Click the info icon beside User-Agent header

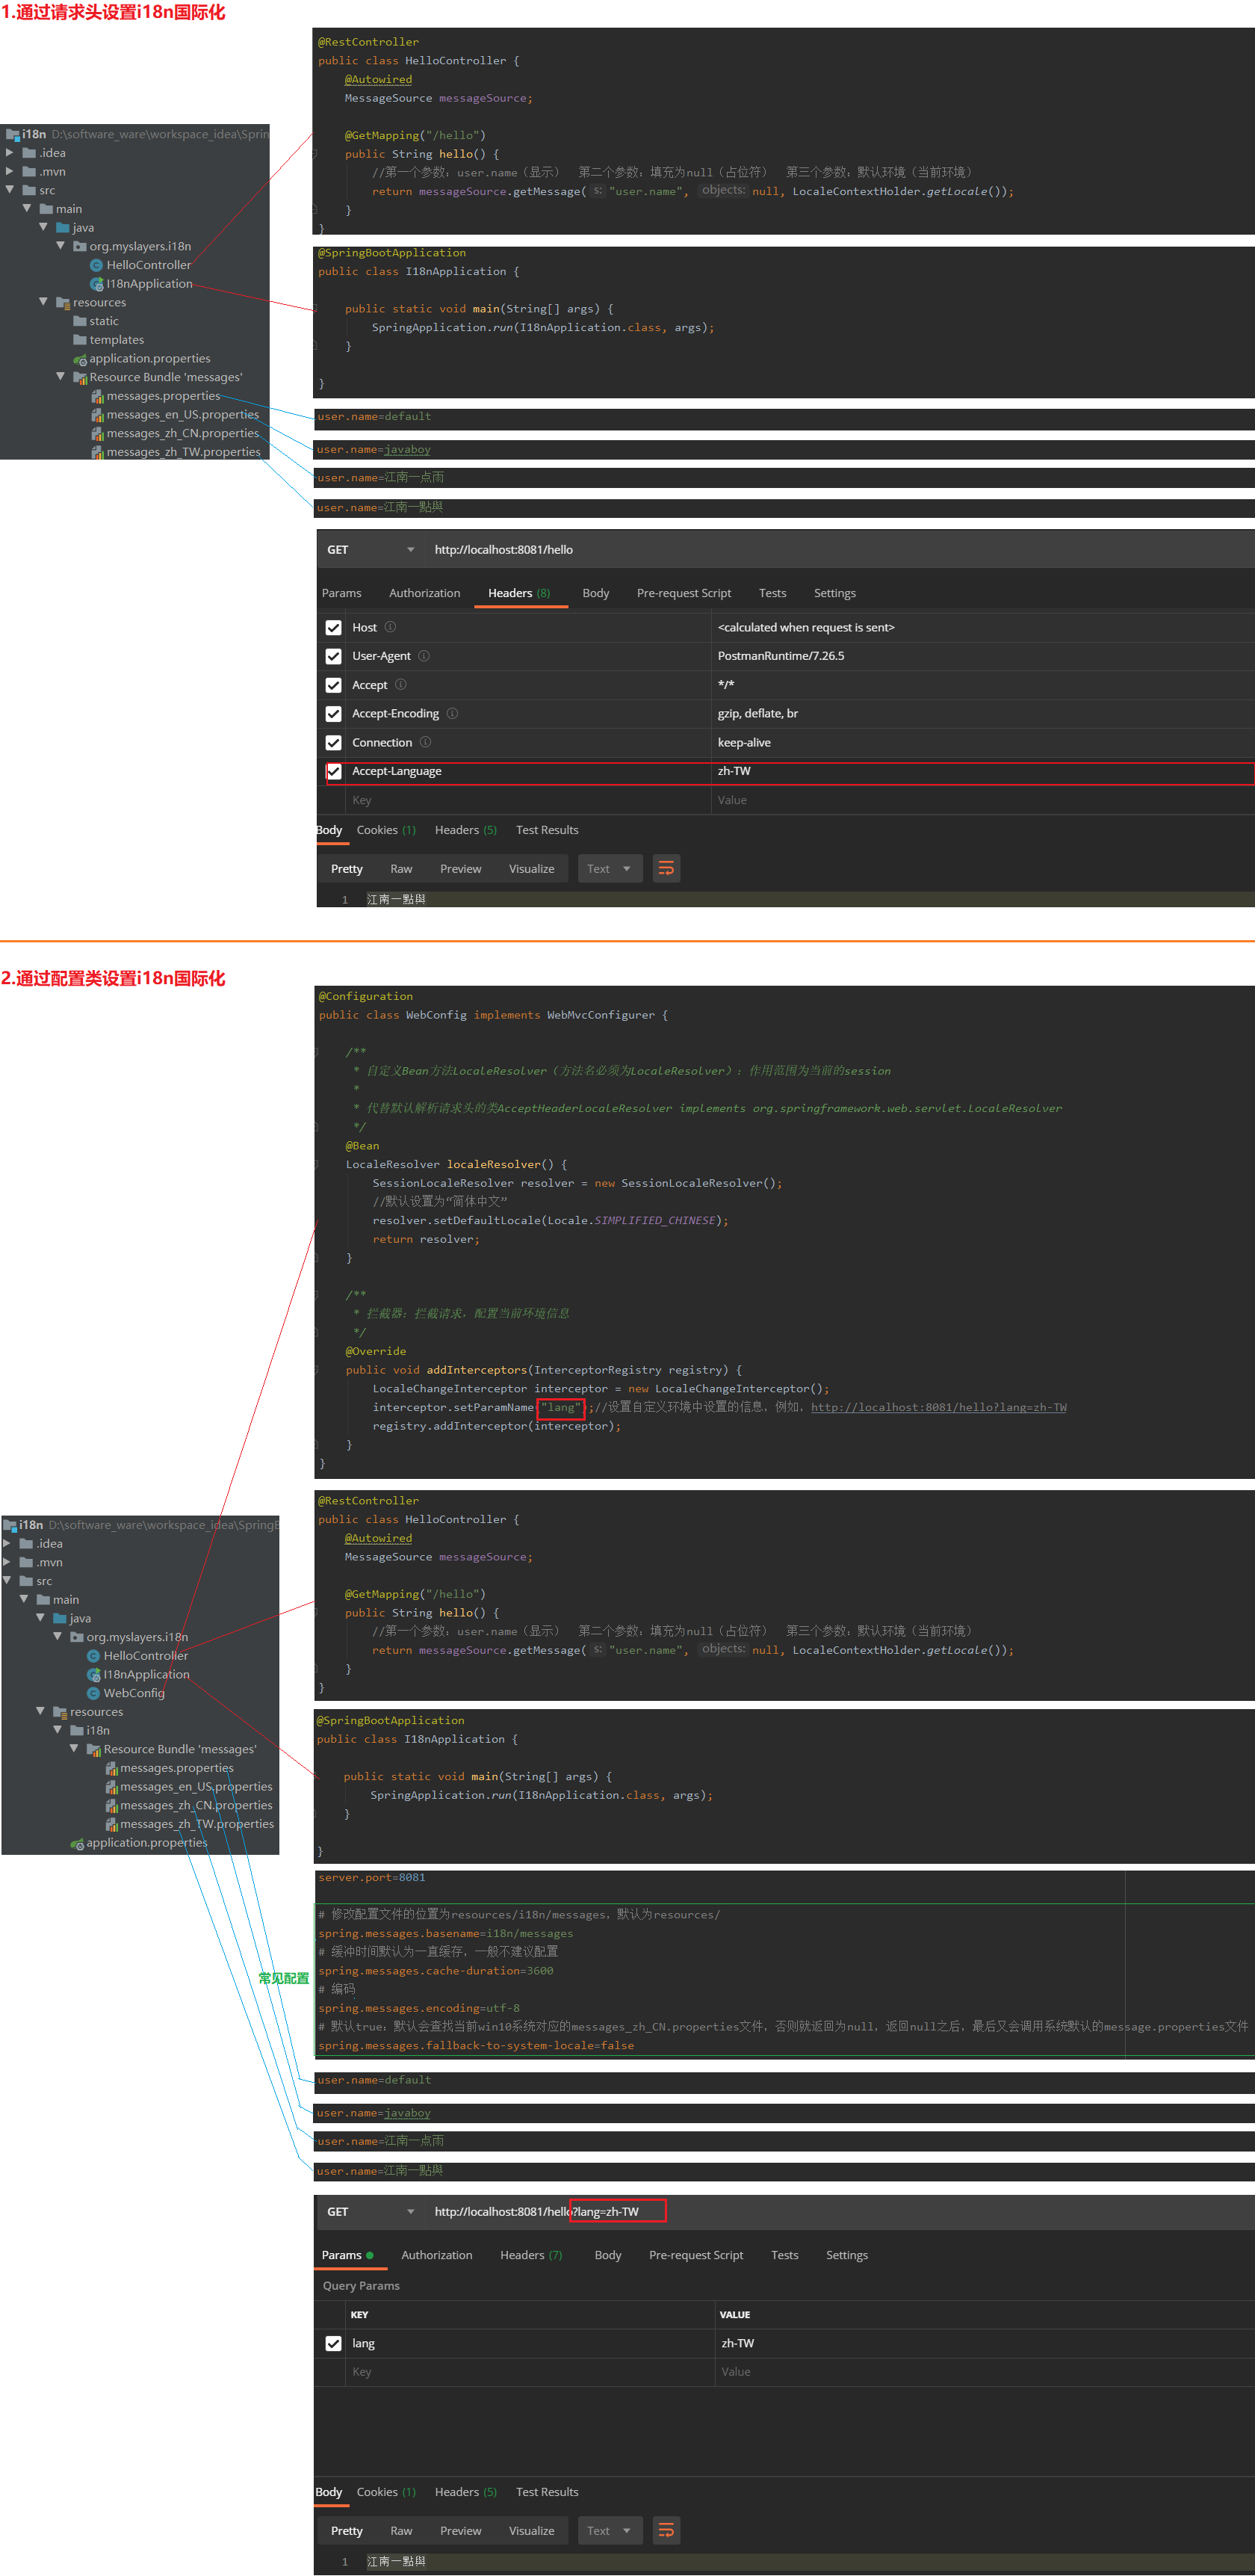pos(424,656)
